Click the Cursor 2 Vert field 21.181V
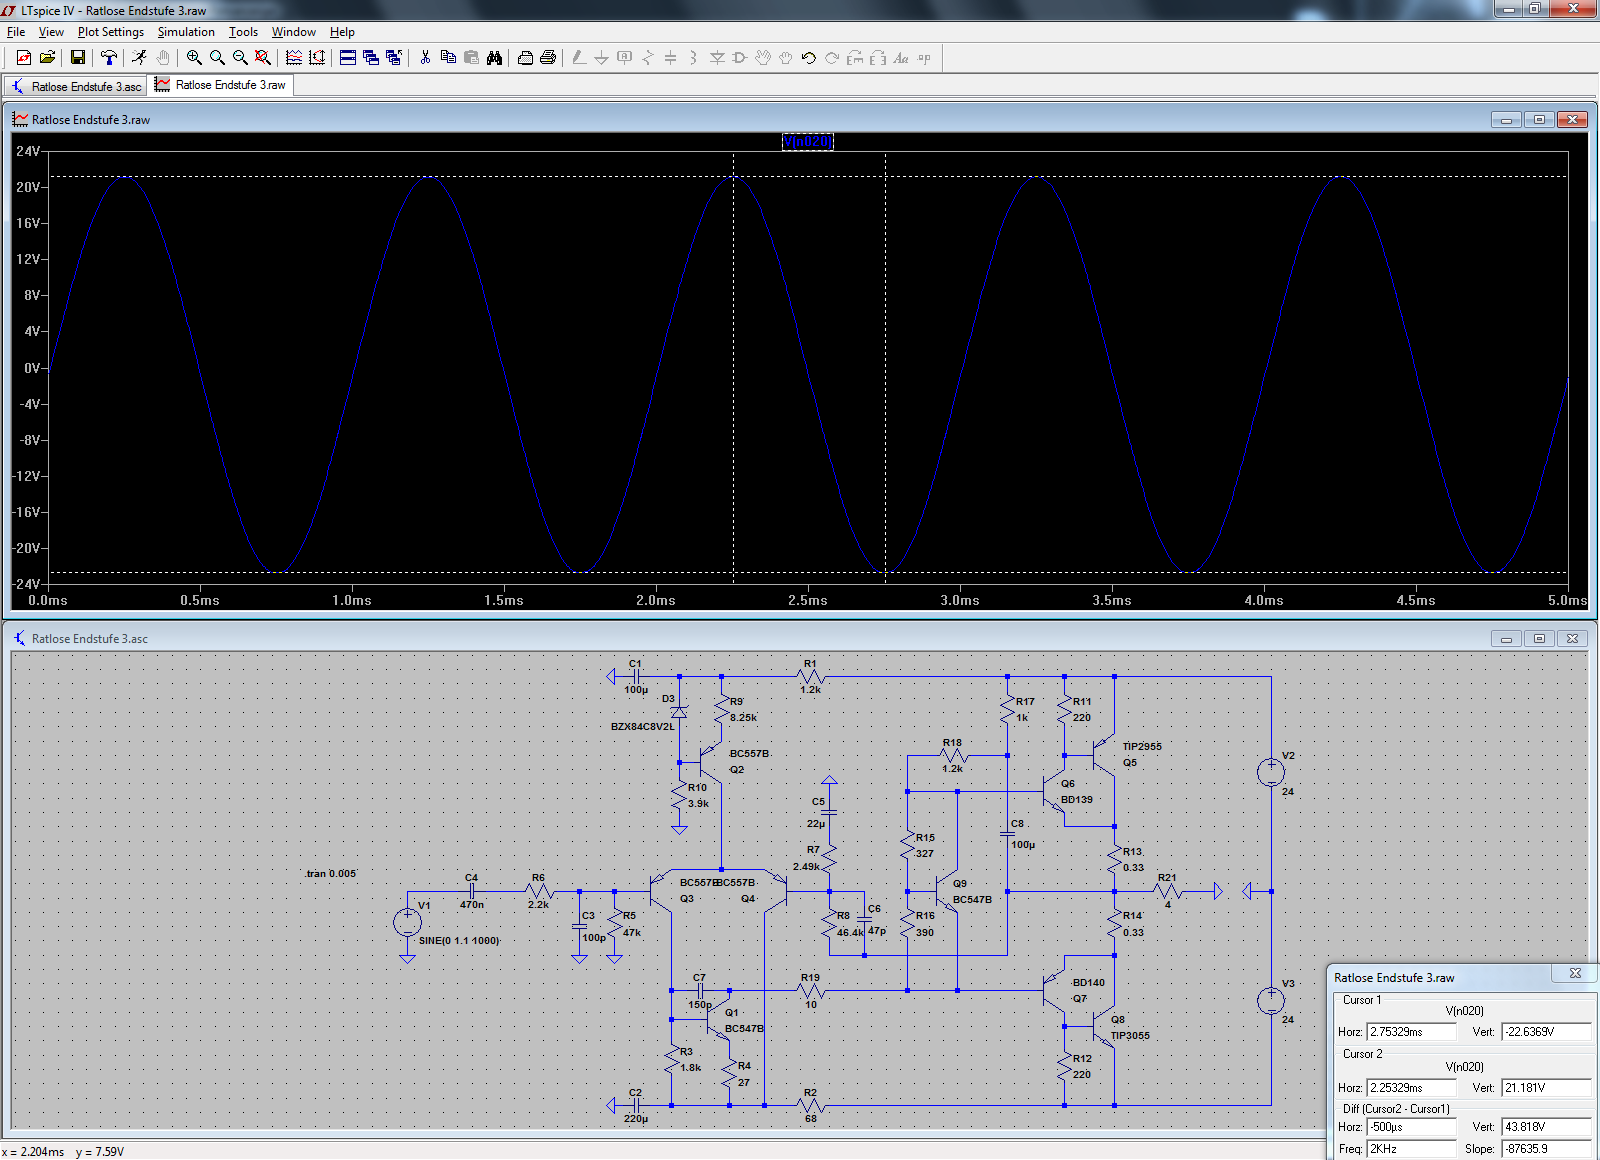Screen dimensions: 1600x1160 point(1546,1087)
